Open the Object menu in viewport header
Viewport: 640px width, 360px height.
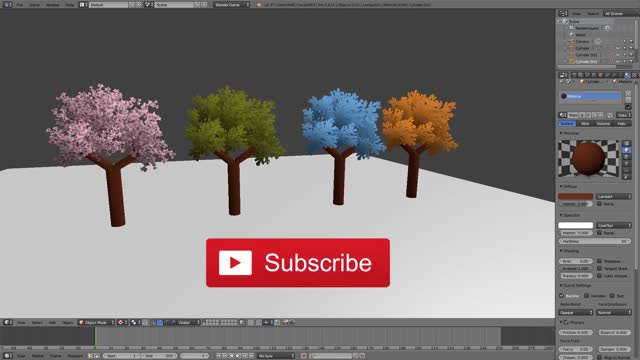tap(67, 322)
